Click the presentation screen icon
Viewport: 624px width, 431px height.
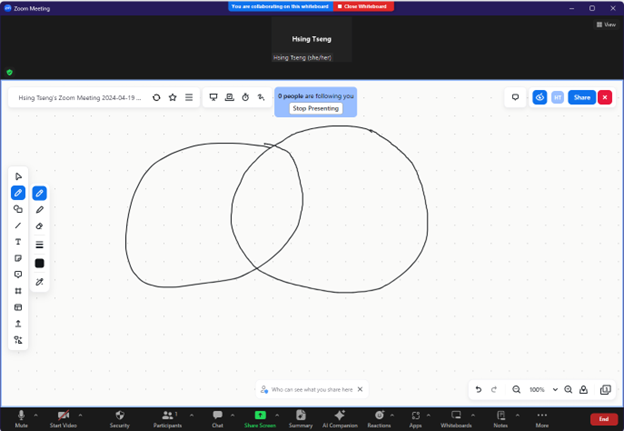click(214, 97)
